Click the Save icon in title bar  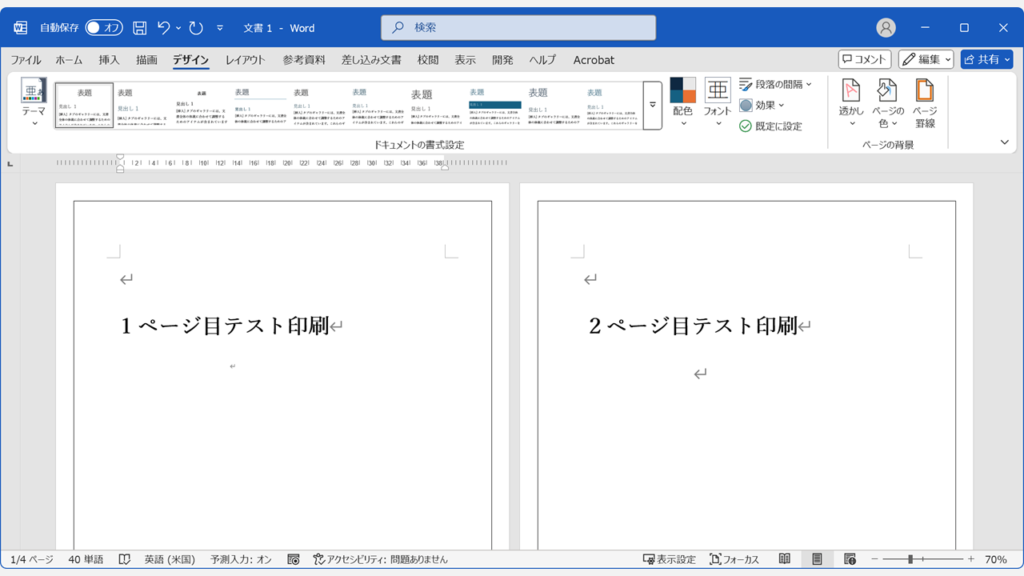[140, 27]
